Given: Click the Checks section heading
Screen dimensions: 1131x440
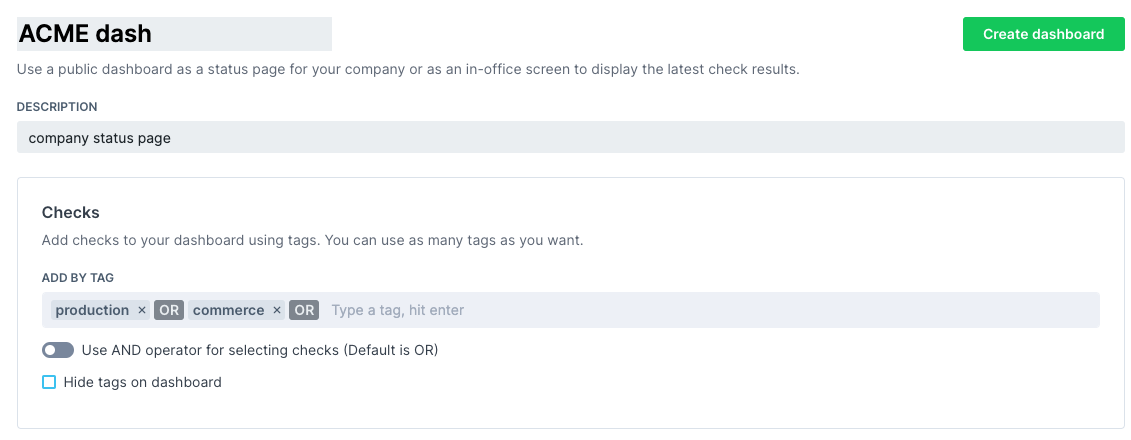Looking at the screenshot, I should click(x=70, y=212).
